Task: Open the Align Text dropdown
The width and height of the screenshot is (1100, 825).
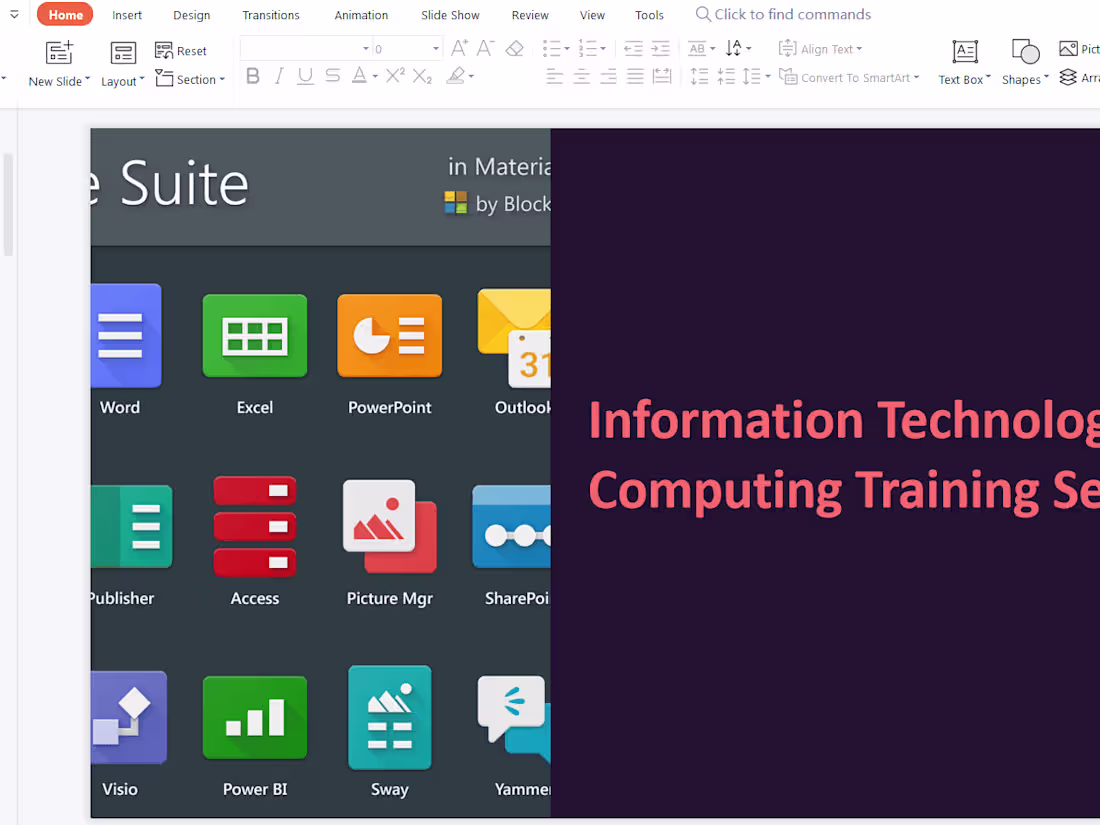Action: pos(820,48)
